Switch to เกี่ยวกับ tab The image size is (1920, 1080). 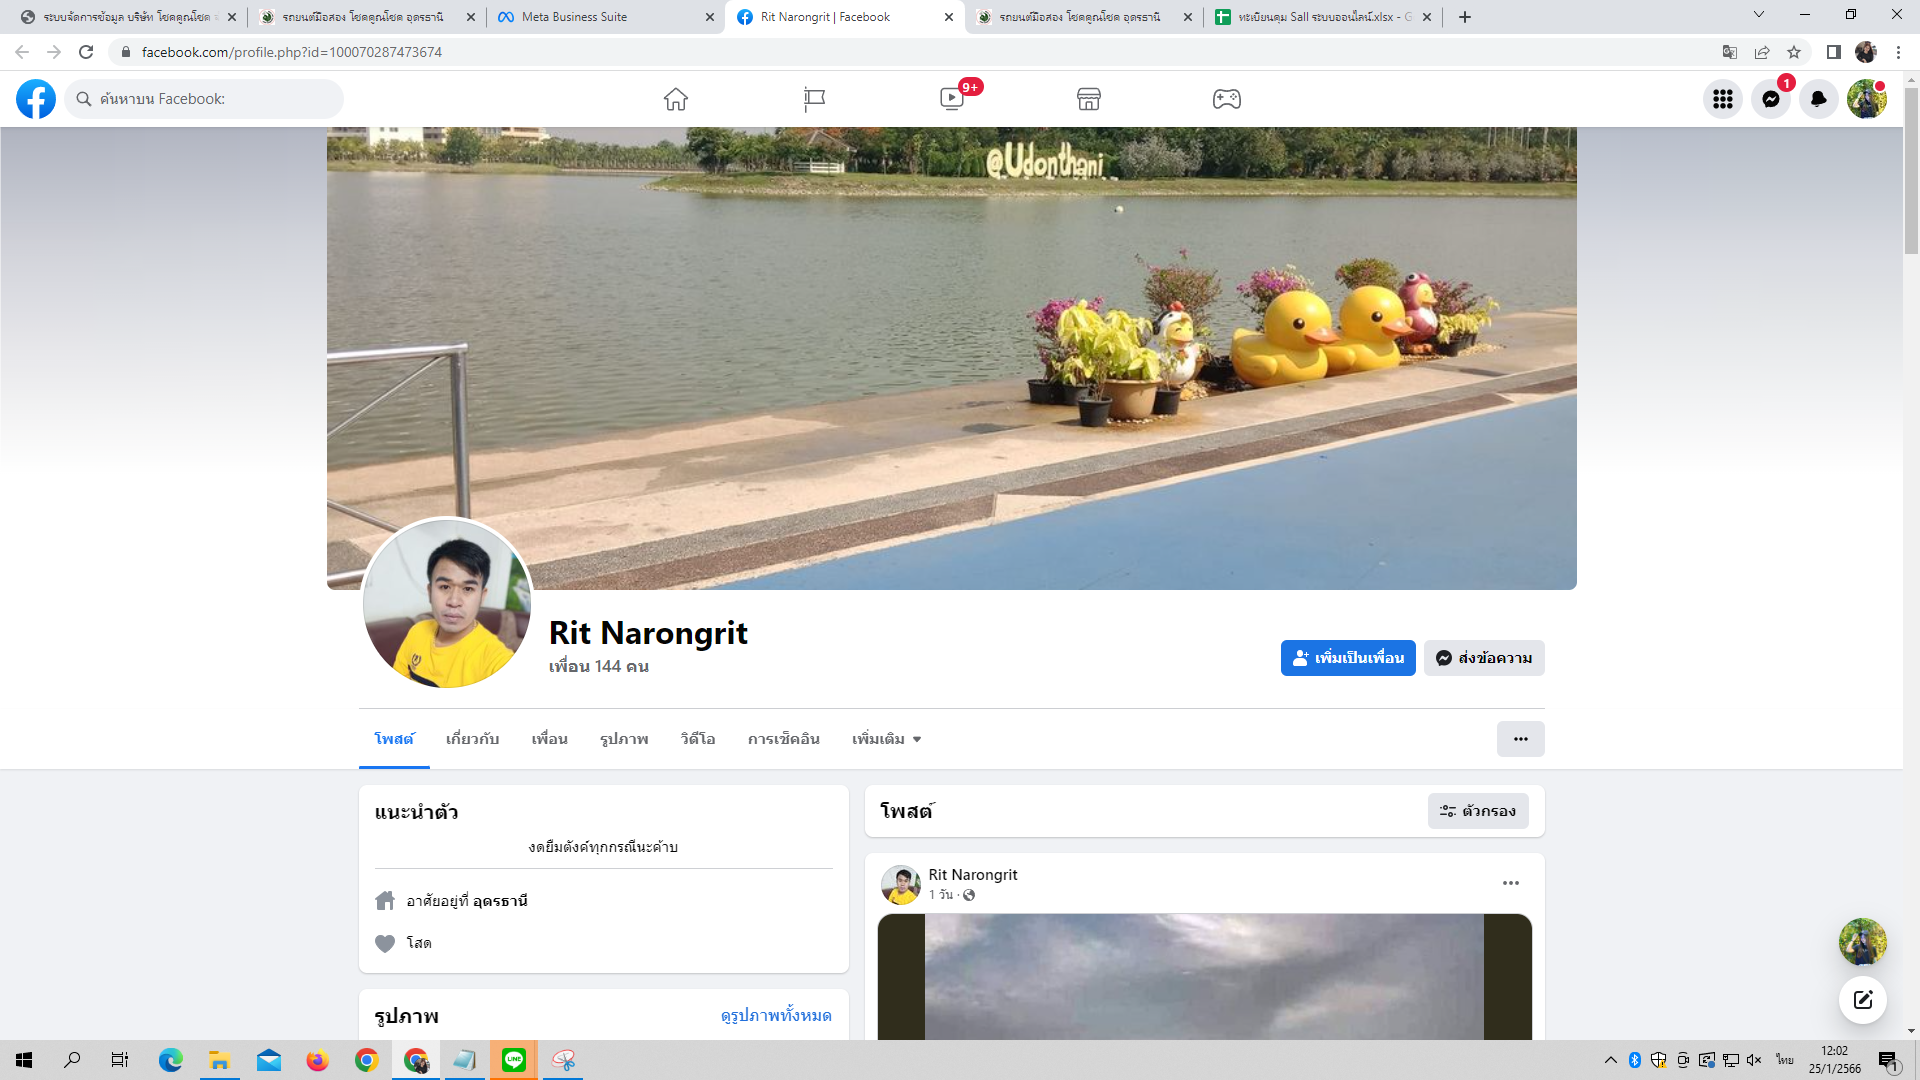(x=472, y=739)
